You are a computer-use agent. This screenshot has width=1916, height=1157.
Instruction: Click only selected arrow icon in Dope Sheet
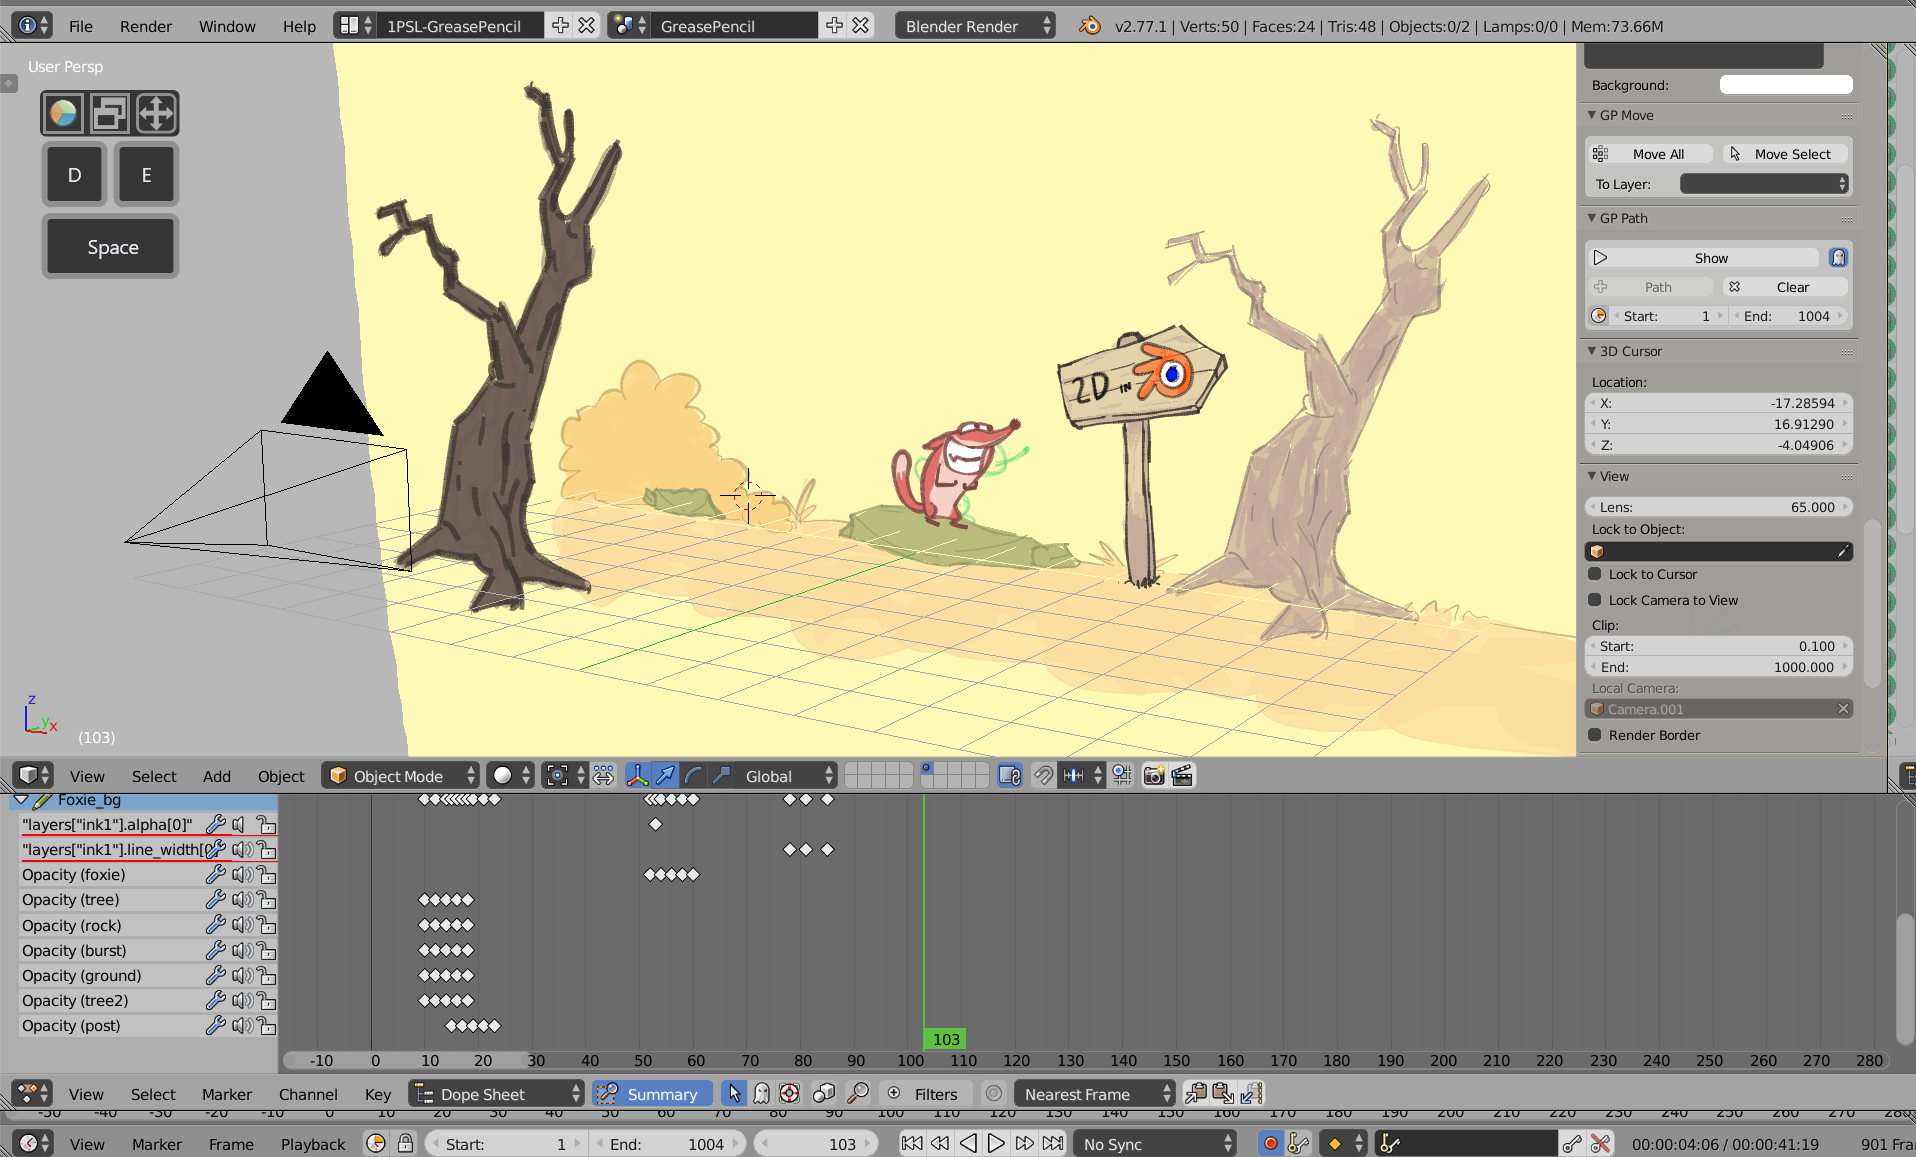click(x=734, y=1094)
